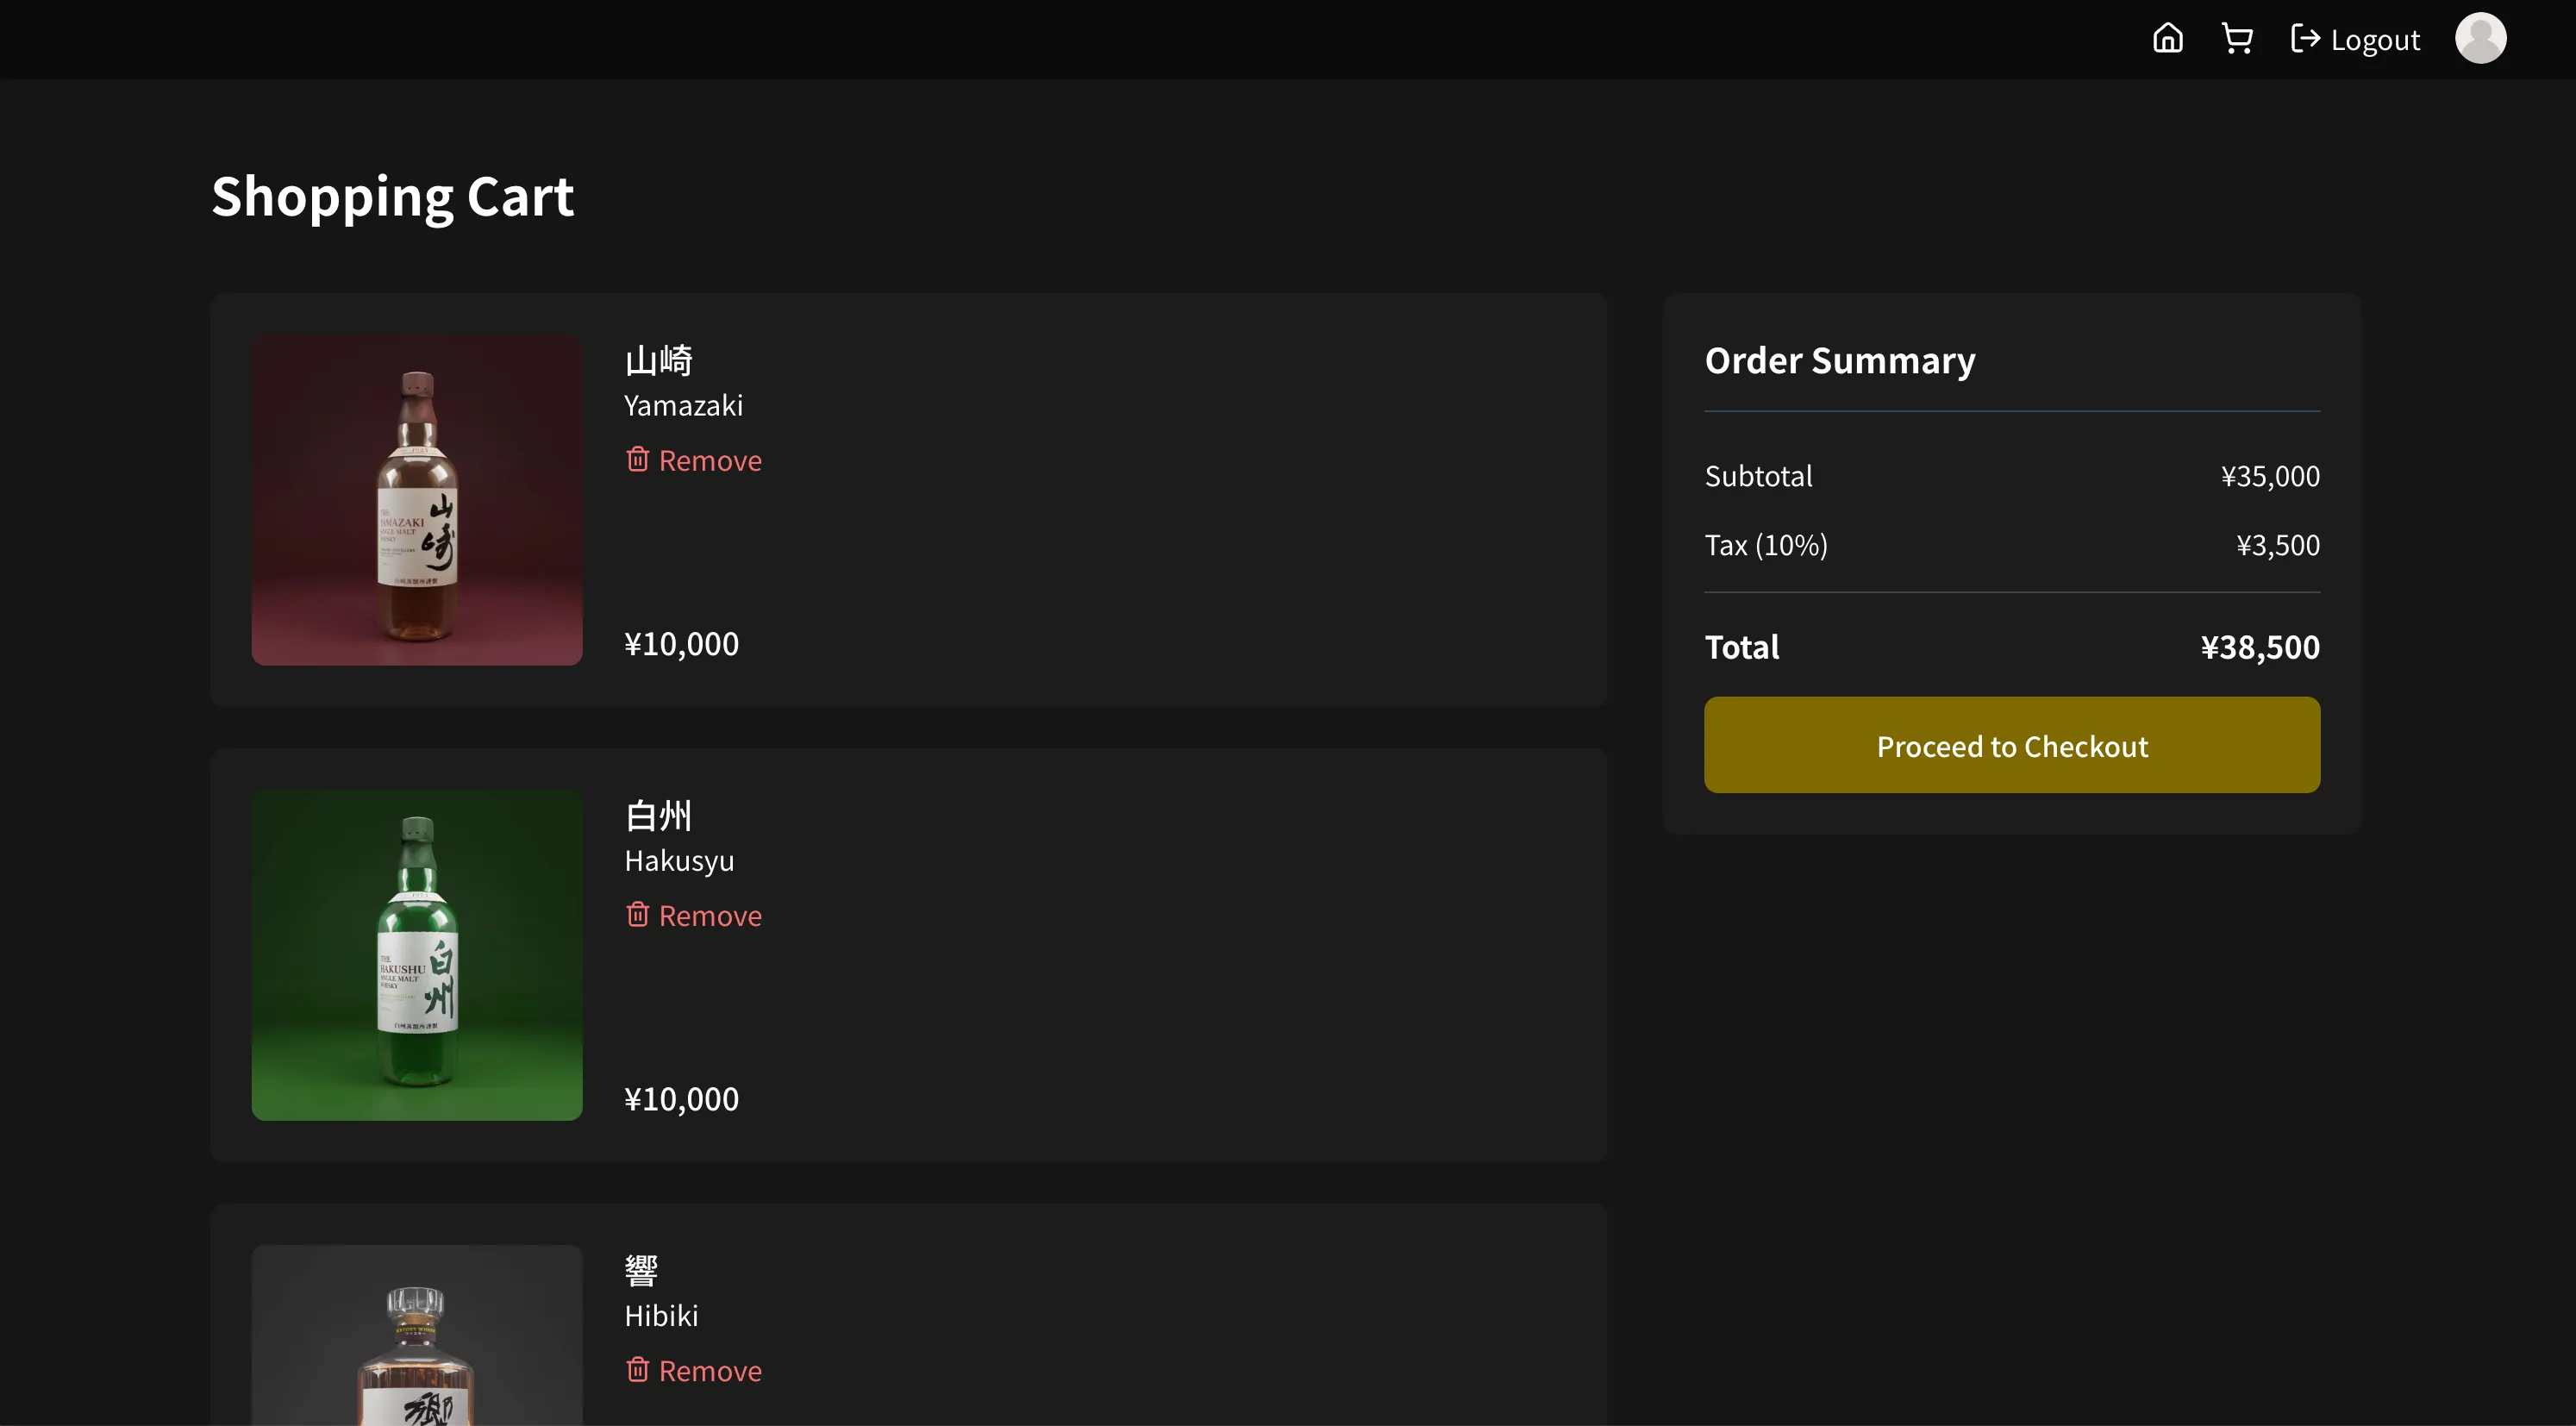This screenshot has width=2576, height=1426.
Task: Remove Hakusyu from the cart
Action: pos(710,915)
